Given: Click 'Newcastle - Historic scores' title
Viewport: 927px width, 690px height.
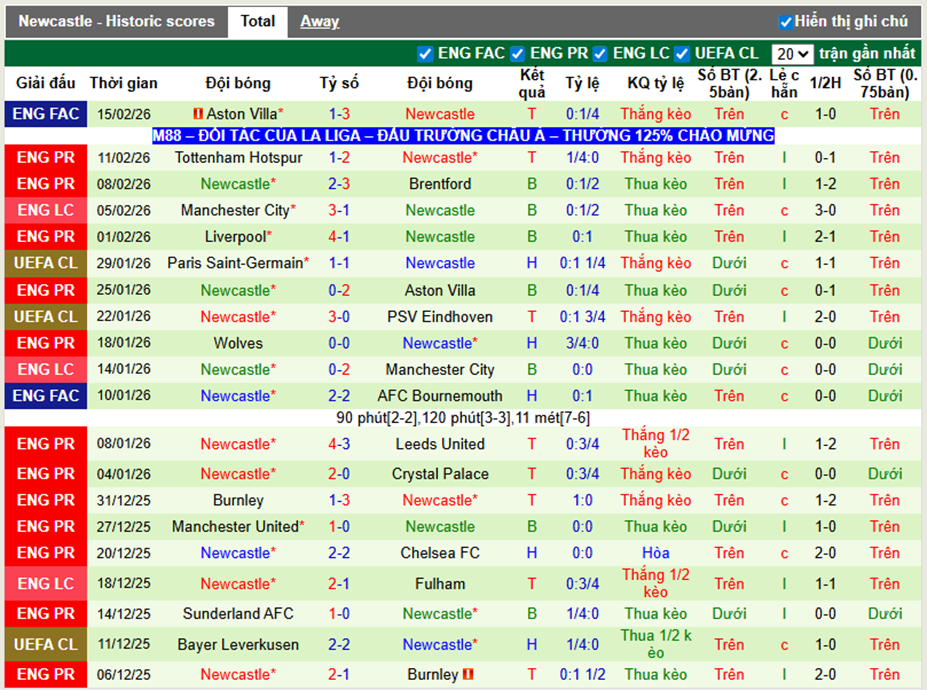Looking at the screenshot, I should pos(116,22).
